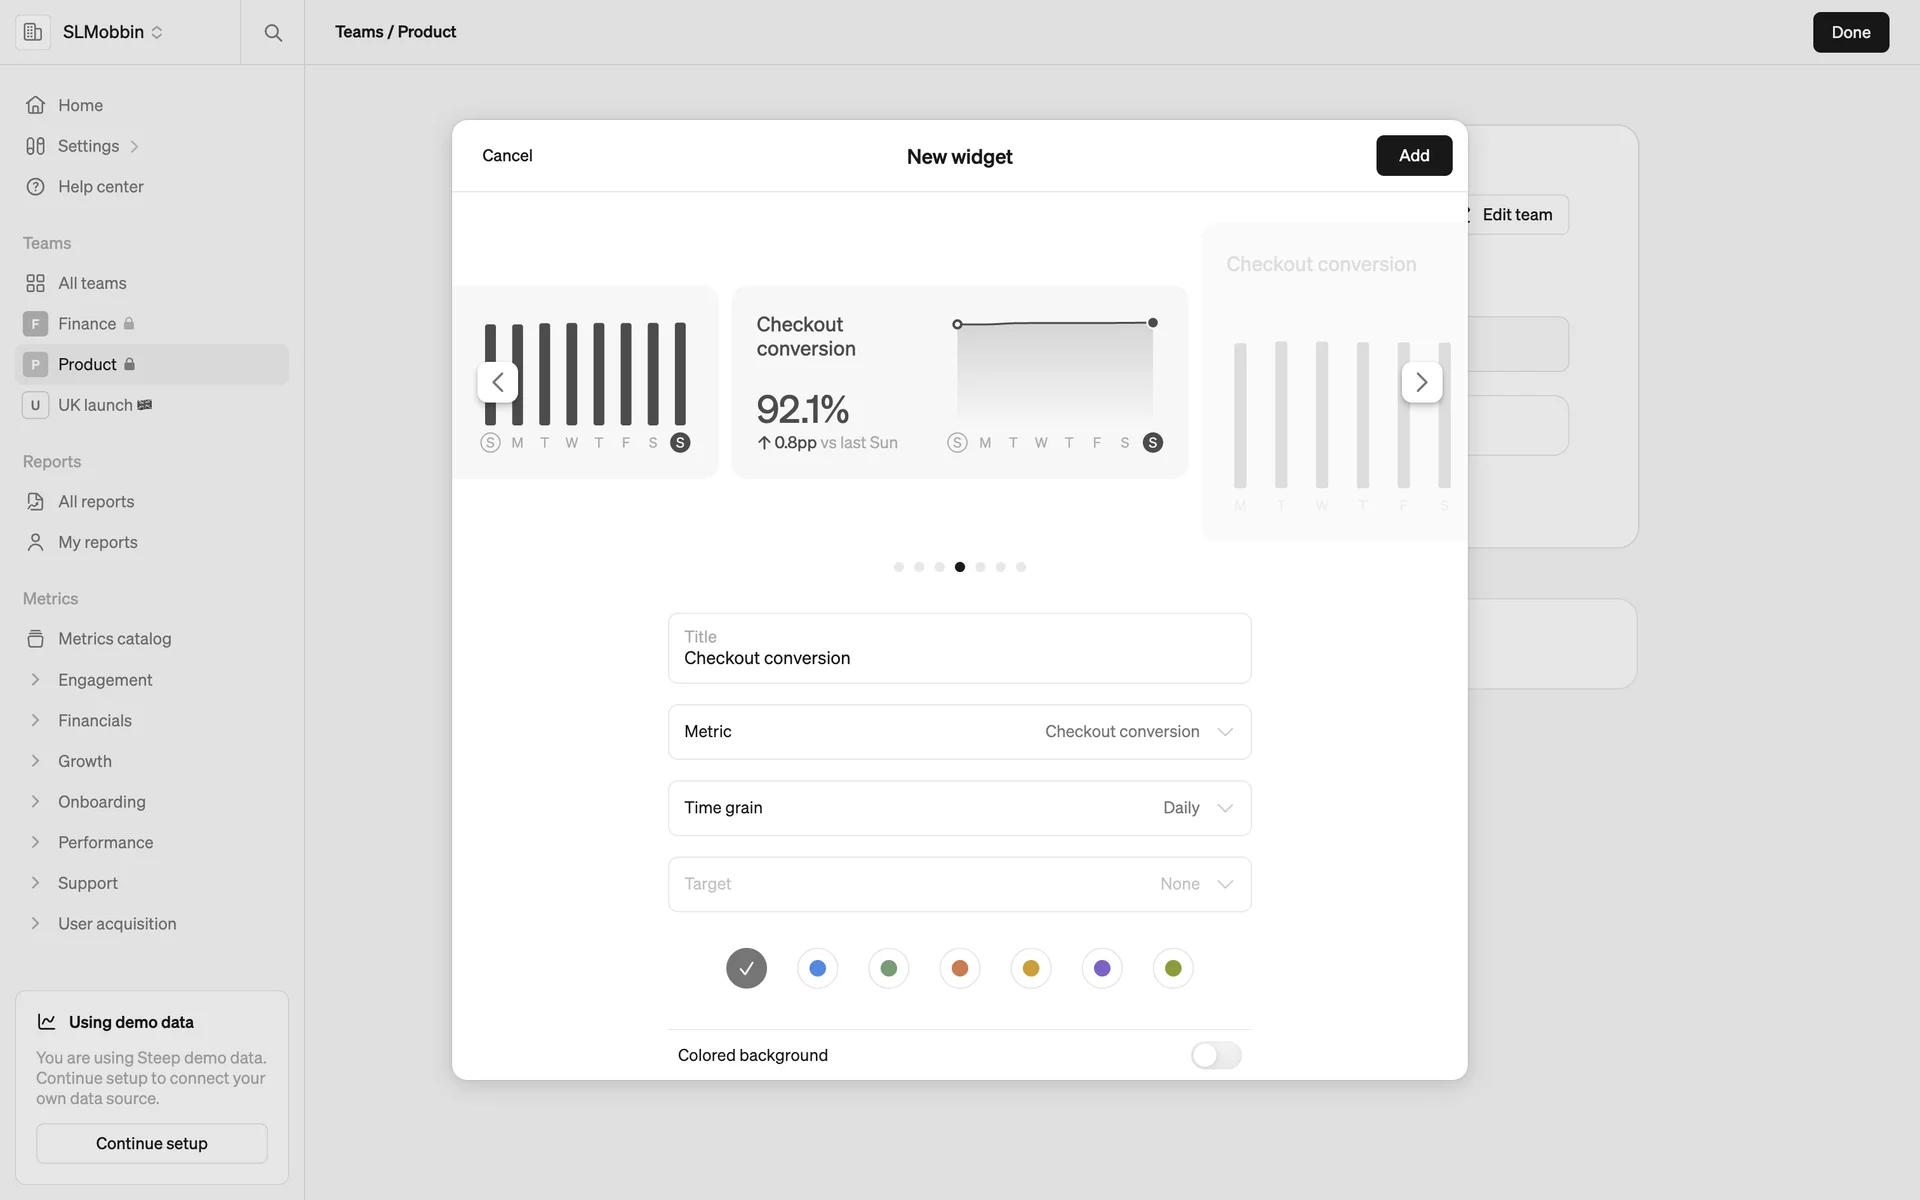Click the Help center question-mark icon
This screenshot has height=1200, width=1920.
click(36, 187)
